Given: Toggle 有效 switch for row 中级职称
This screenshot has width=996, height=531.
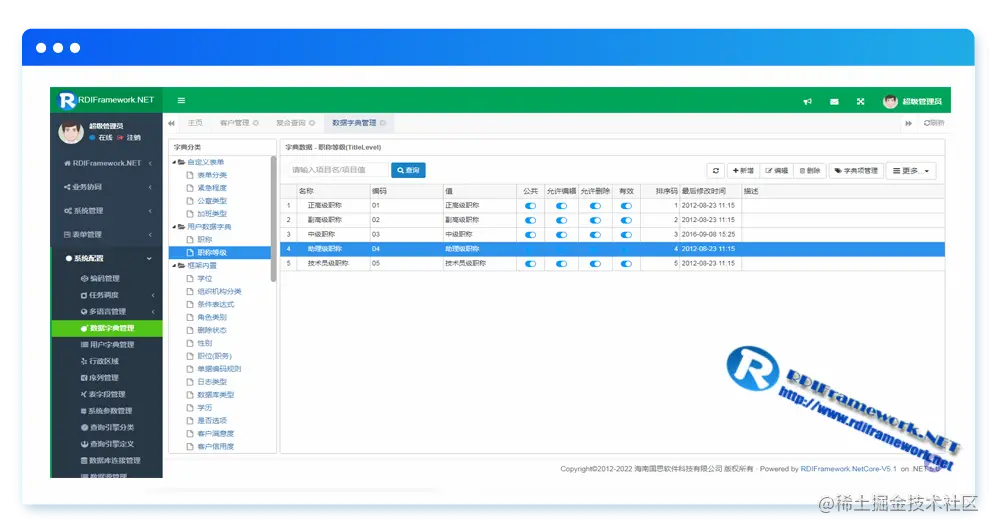Looking at the screenshot, I should [x=626, y=235].
